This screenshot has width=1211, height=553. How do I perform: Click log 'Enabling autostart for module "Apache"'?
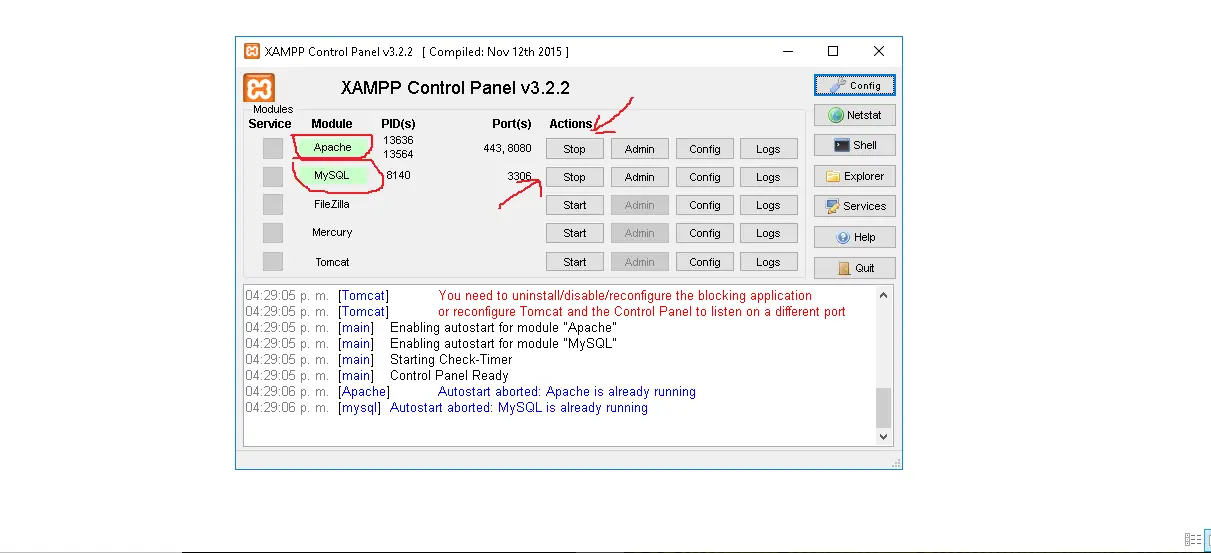click(503, 328)
